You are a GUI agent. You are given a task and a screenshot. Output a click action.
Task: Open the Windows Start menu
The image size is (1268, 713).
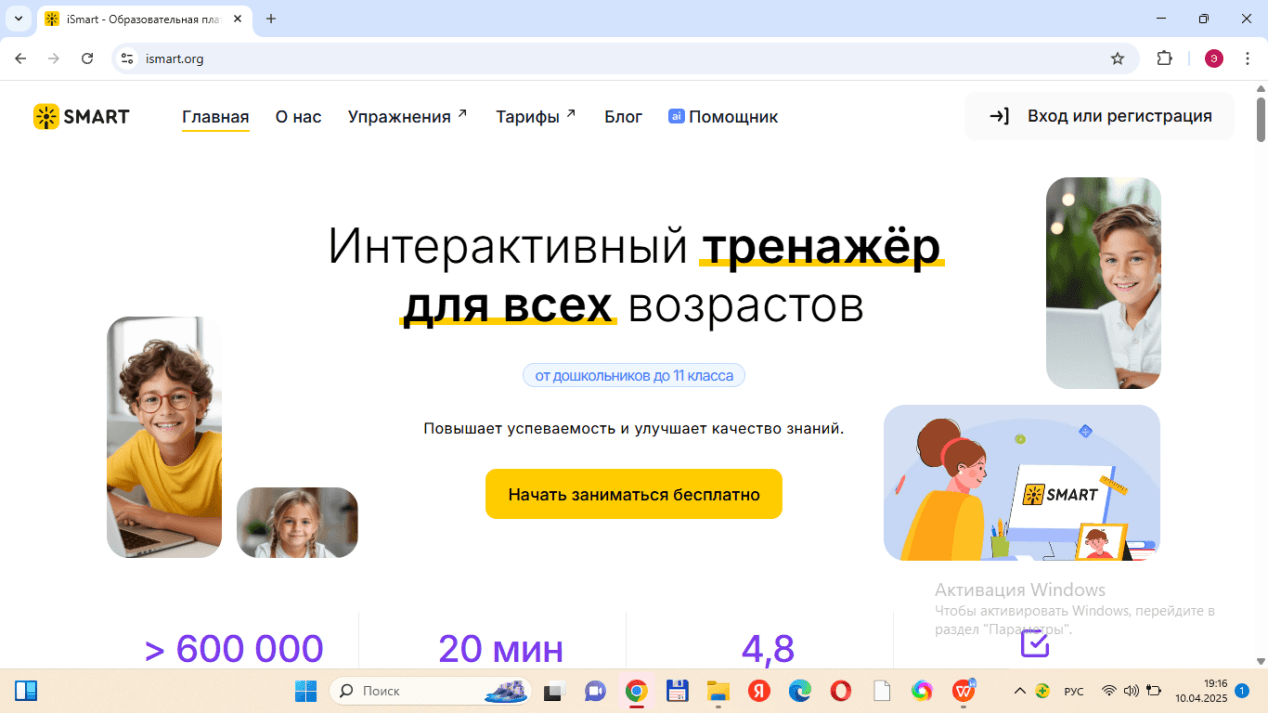pos(305,691)
